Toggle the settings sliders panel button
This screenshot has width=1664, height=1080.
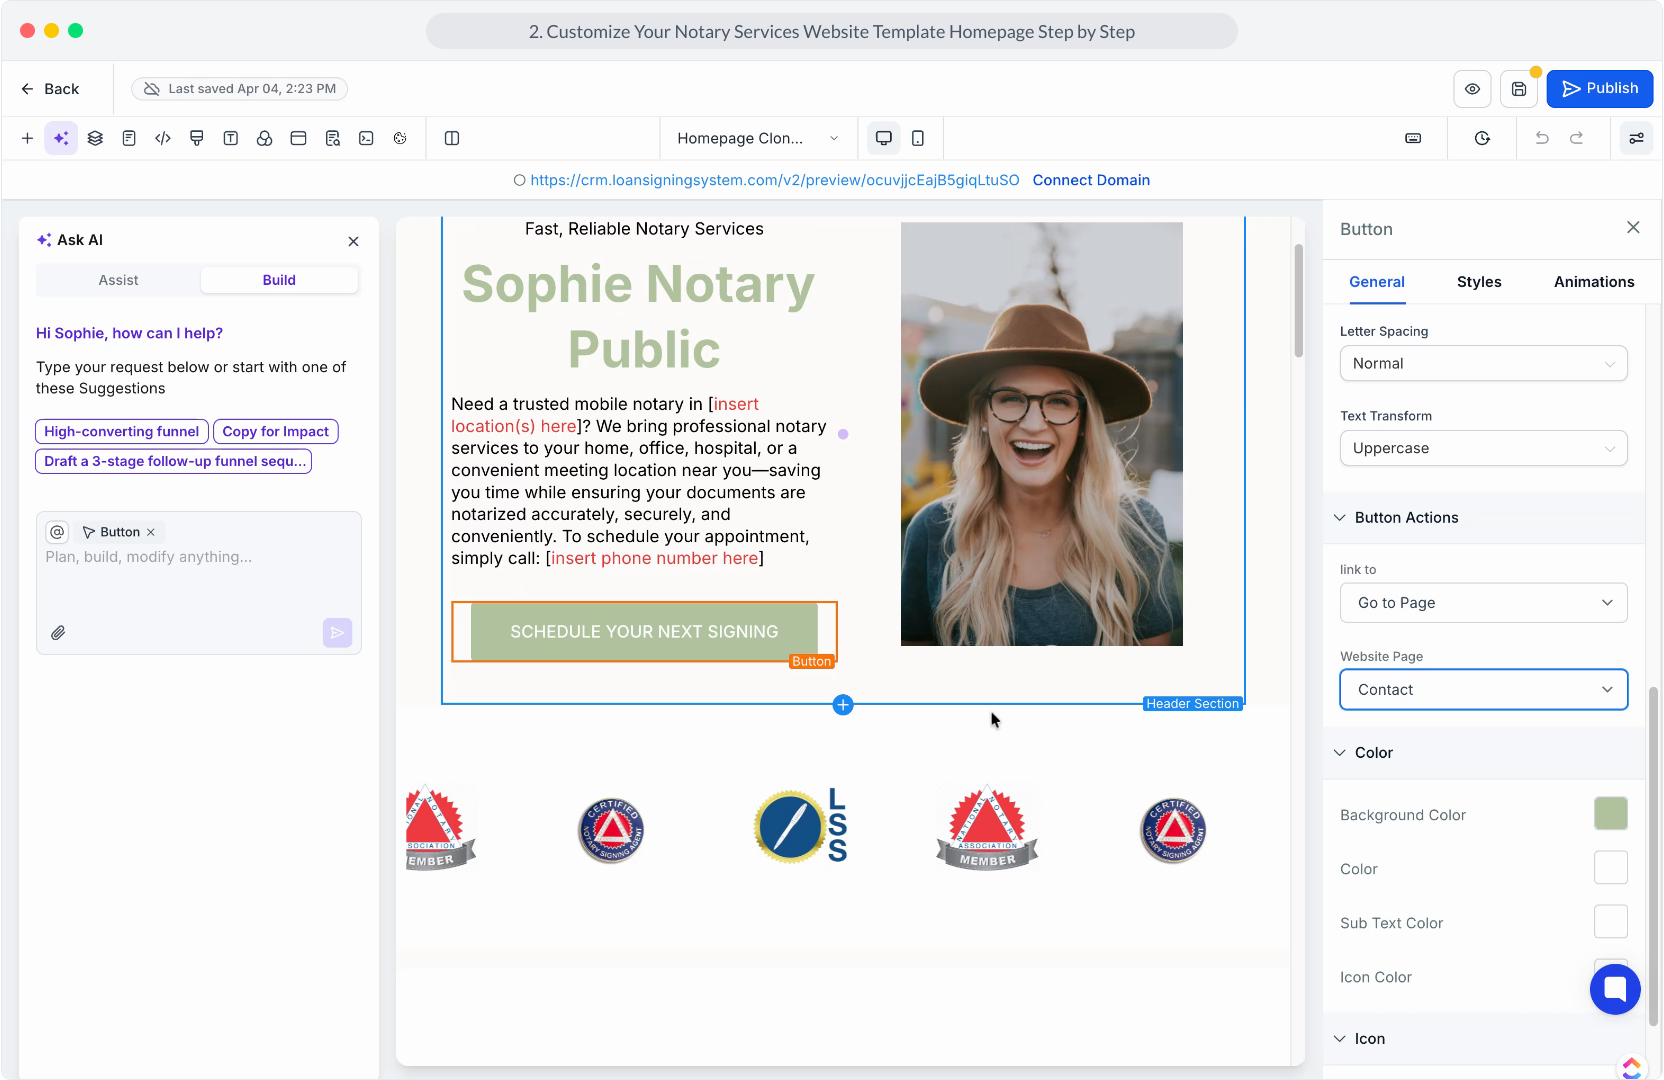pos(1636,138)
